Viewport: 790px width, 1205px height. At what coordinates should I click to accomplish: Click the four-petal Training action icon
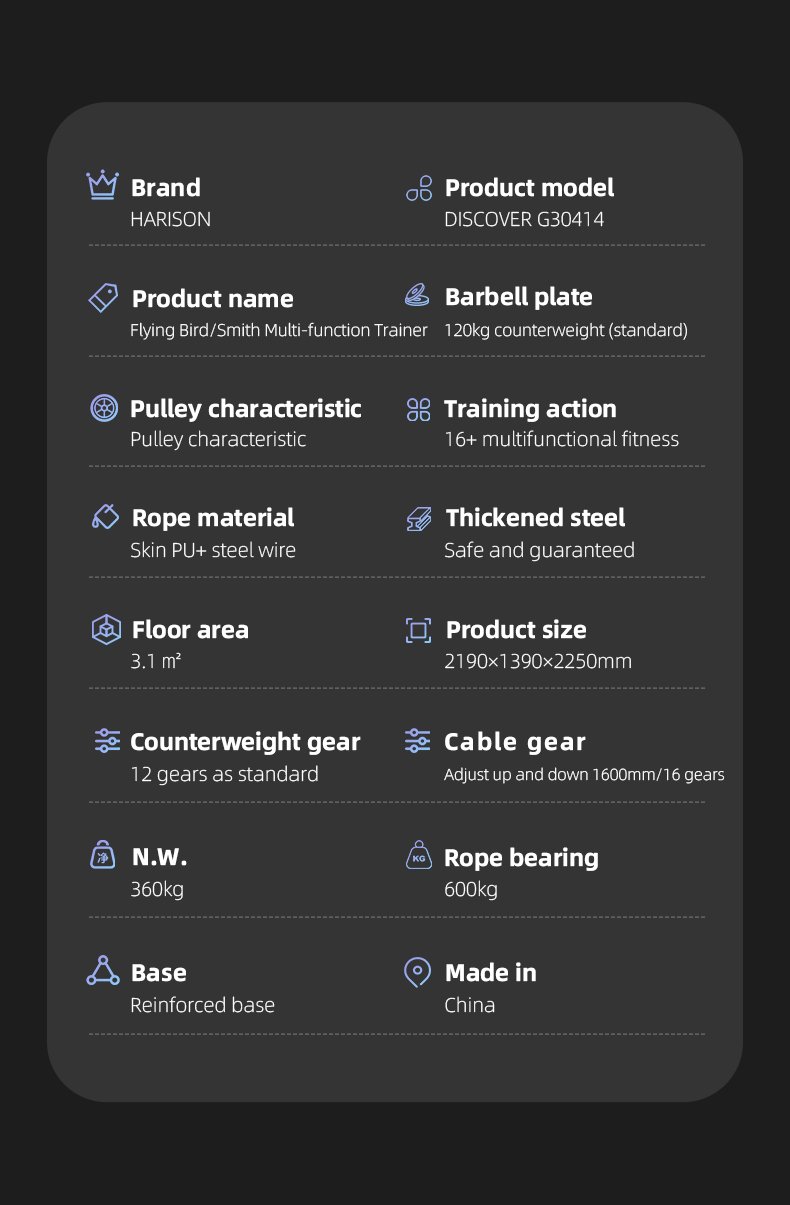pyautogui.click(x=418, y=409)
